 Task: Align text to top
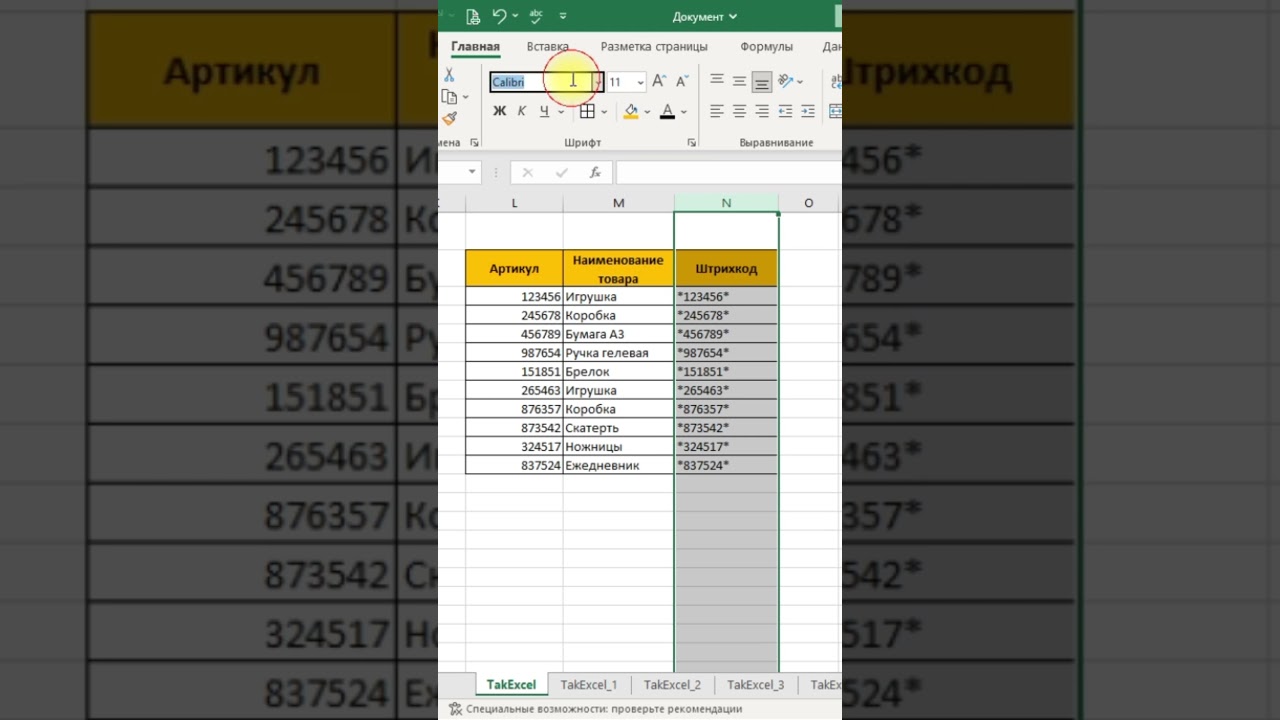click(716, 81)
